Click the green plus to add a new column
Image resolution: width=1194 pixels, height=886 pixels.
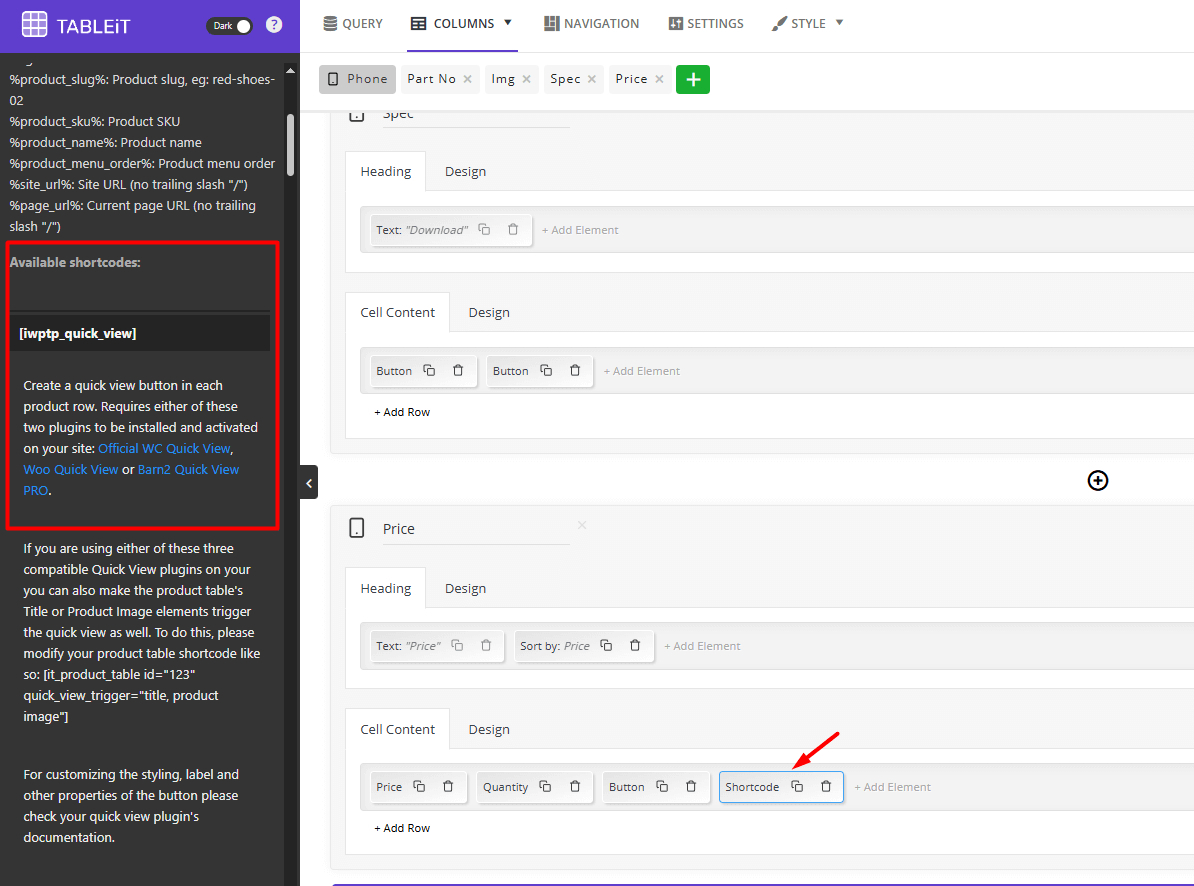tap(693, 79)
